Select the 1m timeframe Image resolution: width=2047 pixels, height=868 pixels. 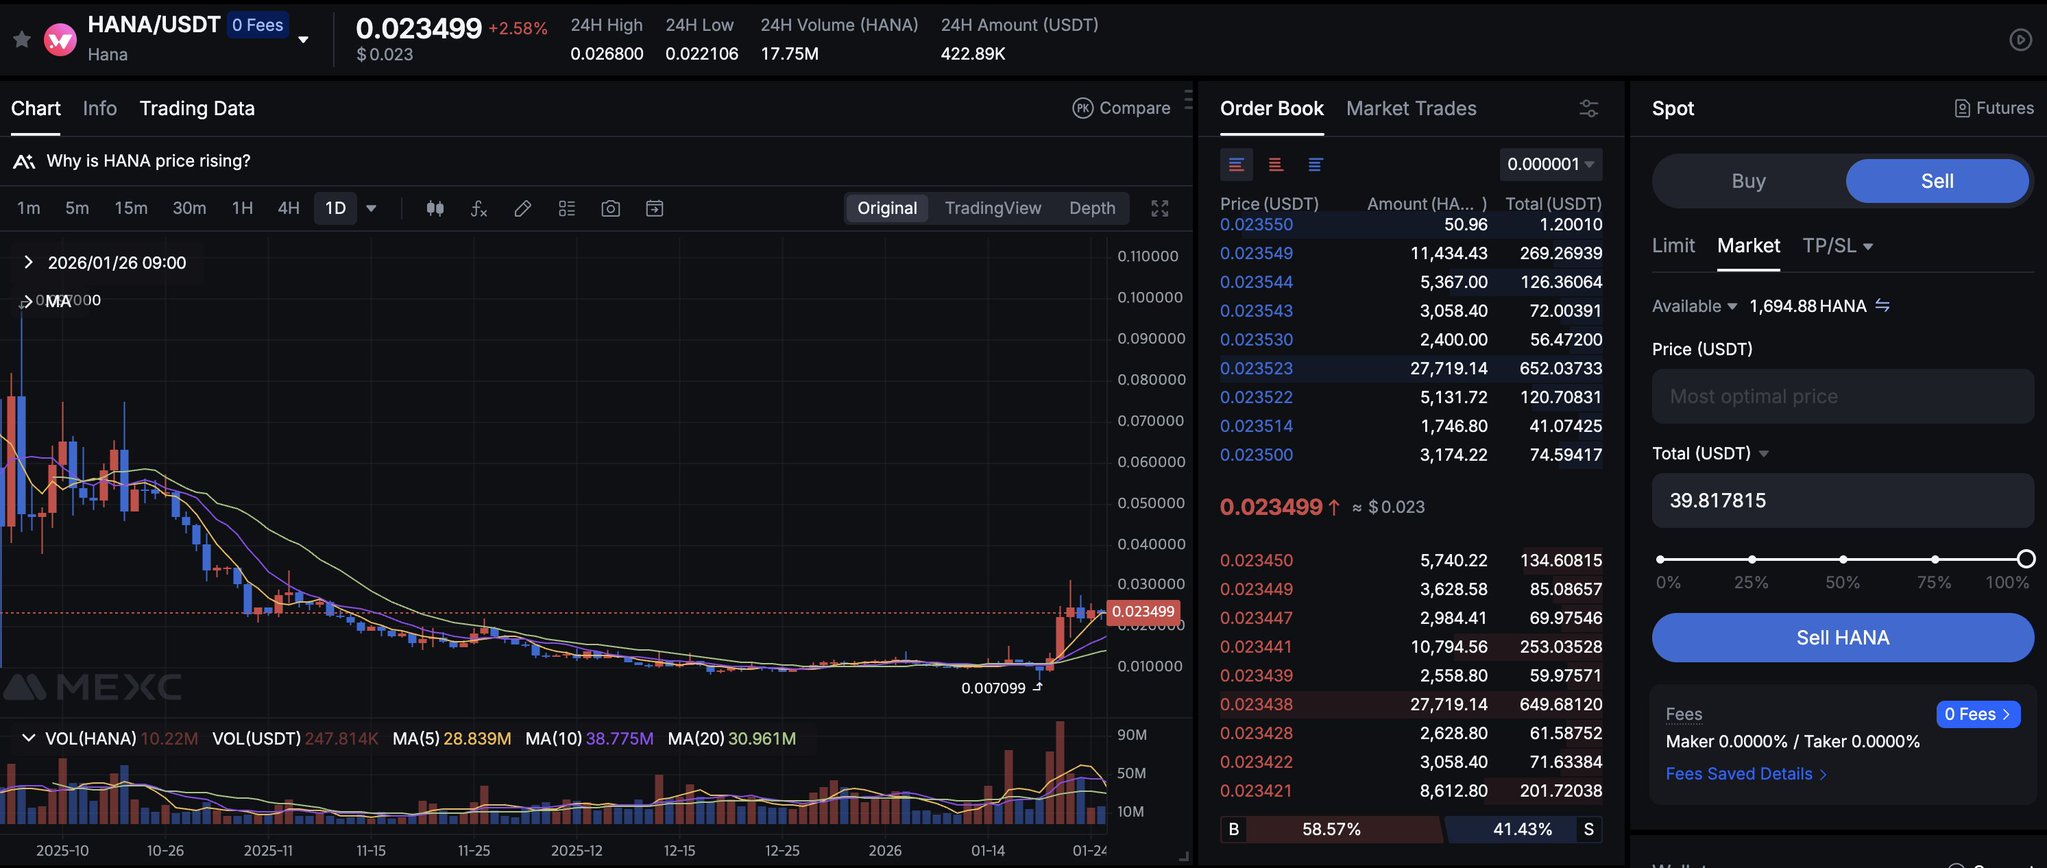(29, 208)
